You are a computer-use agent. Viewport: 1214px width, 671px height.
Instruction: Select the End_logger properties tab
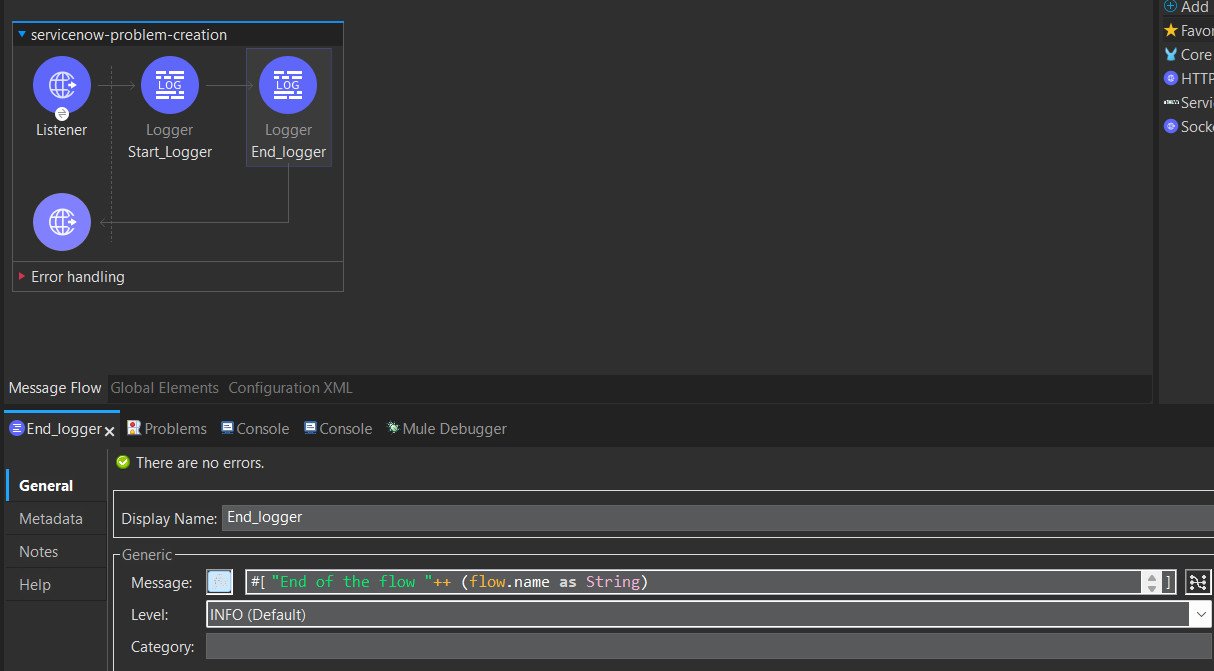pos(56,429)
